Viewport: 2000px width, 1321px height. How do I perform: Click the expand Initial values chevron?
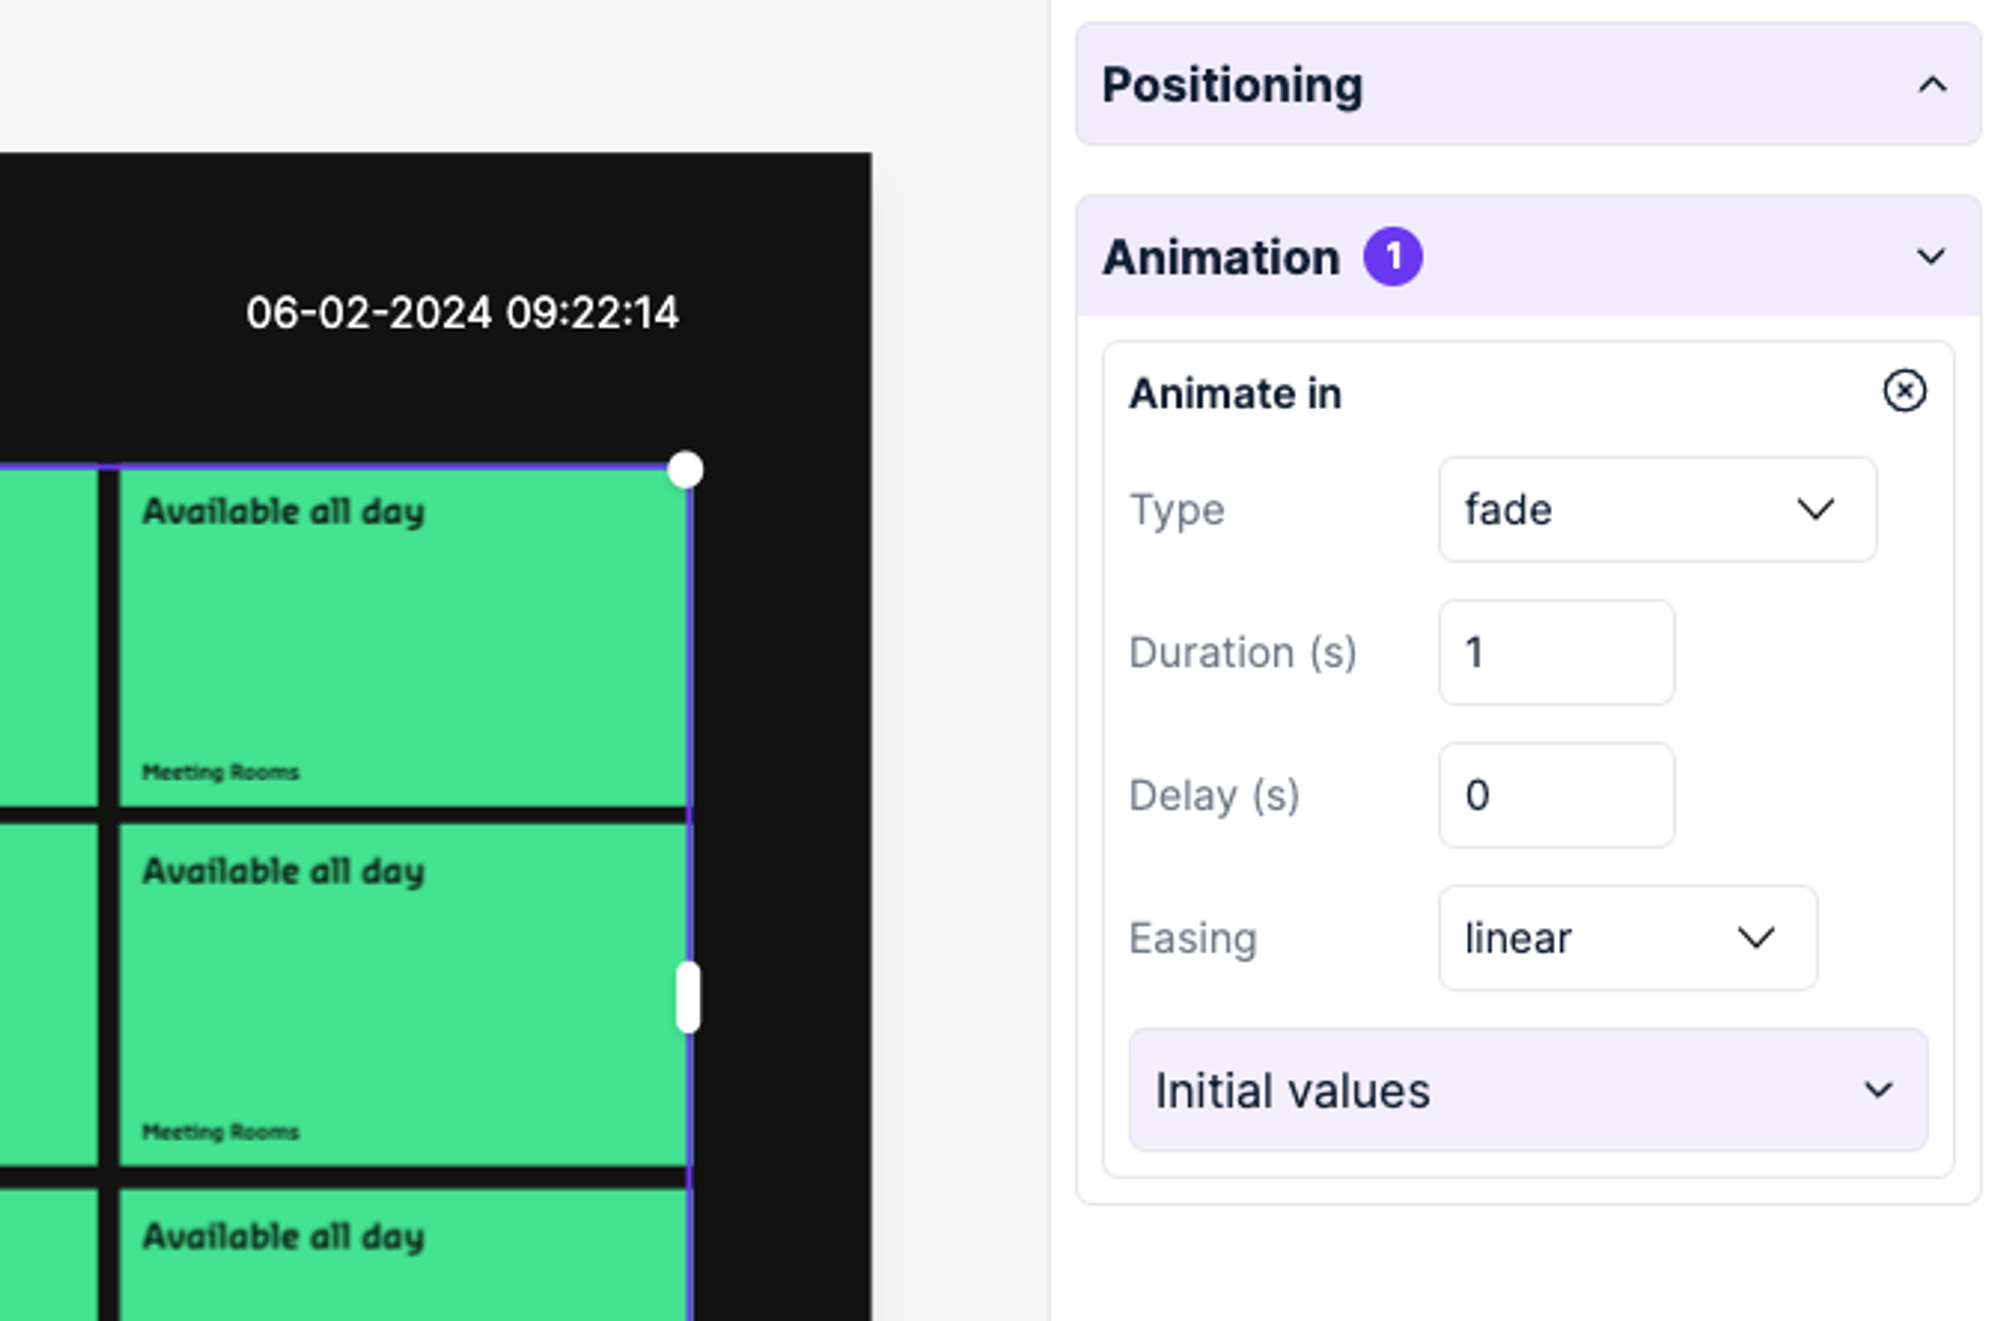[1879, 1091]
